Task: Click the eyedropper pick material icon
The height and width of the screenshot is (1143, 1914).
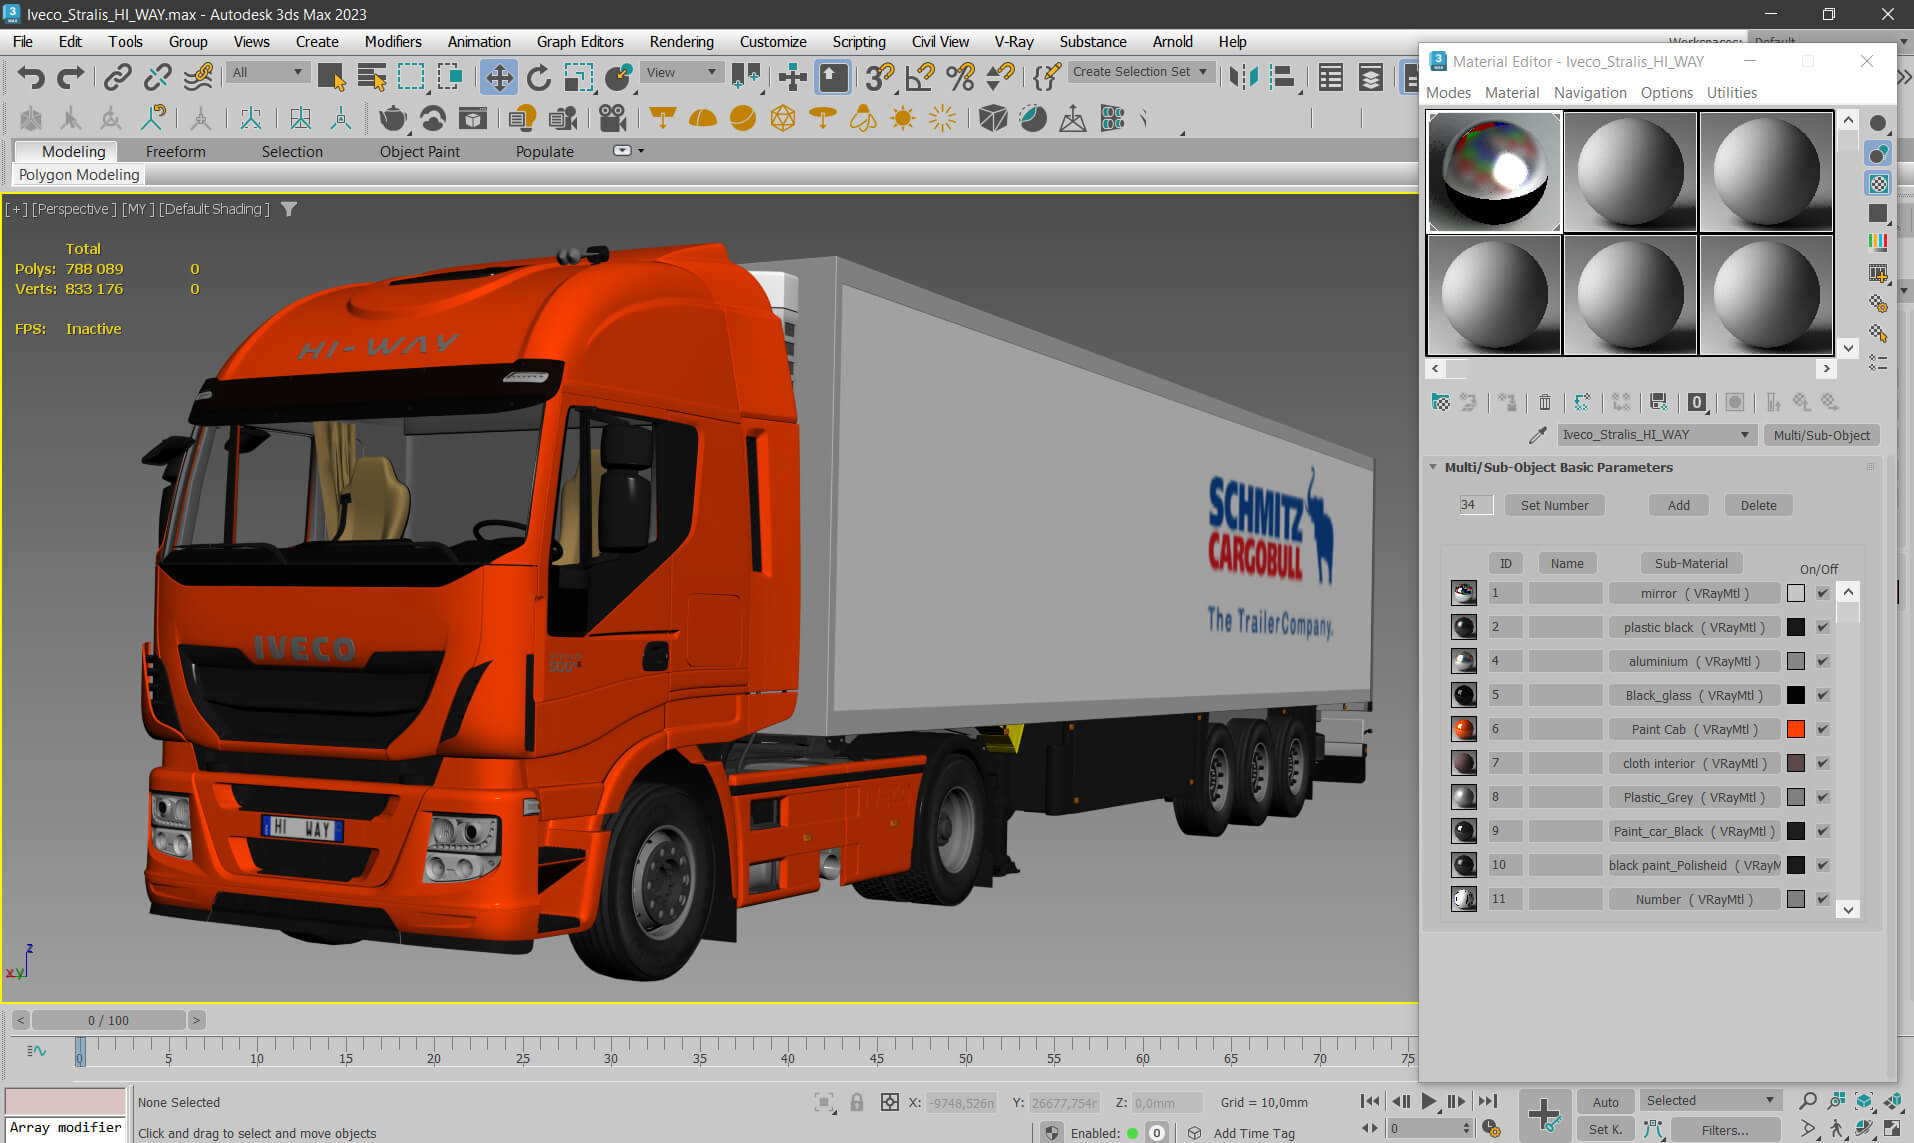Action: (x=1538, y=435)
